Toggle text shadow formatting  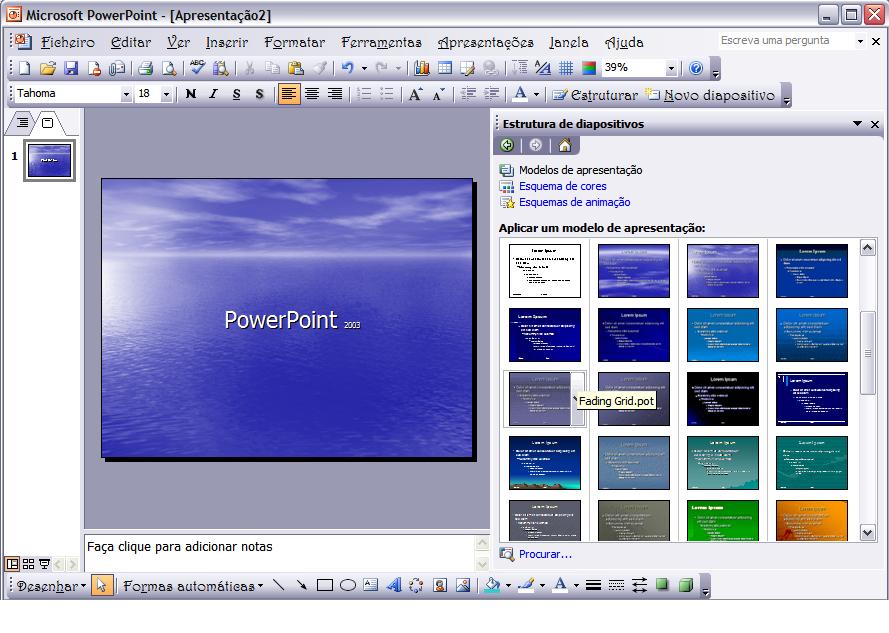point(259,94)
